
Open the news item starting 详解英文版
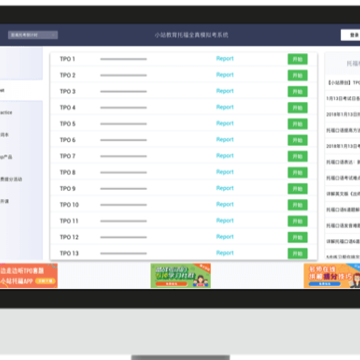pos(343,194)
